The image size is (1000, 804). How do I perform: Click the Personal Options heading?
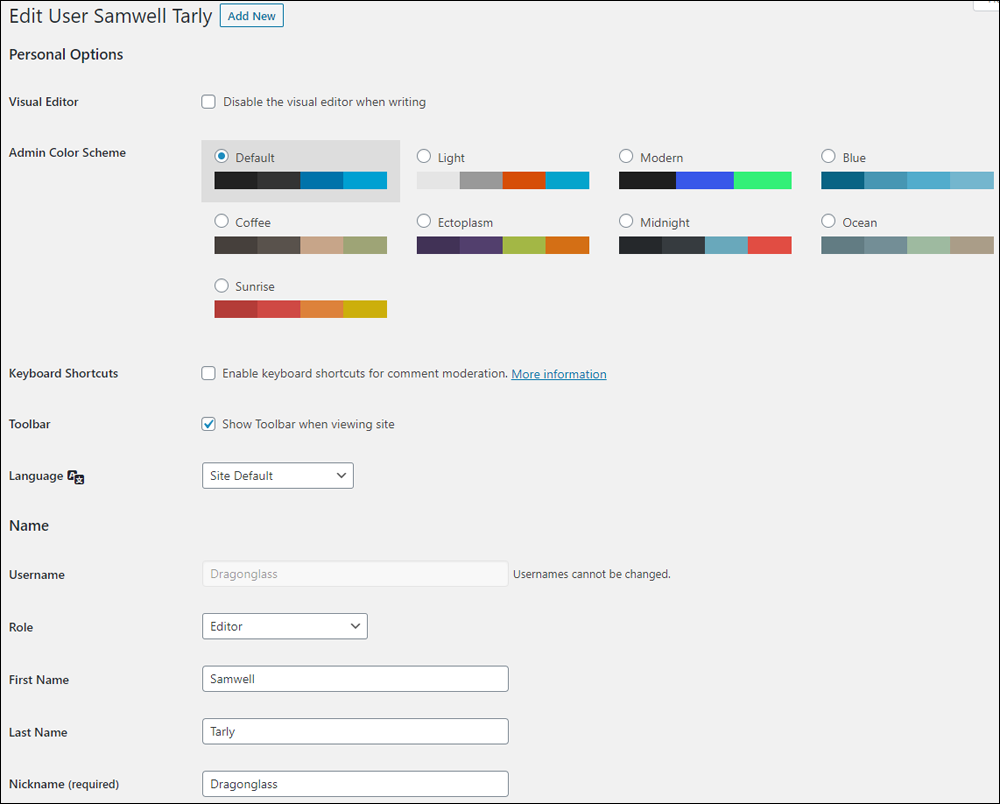pyautogui.click(x=66, y=55)
